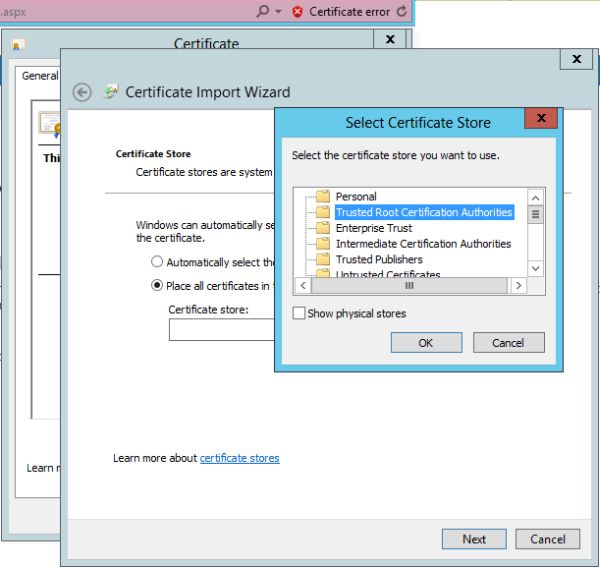Click the Intermediate Certification Authorities folder icon
The width and height of the screenshot is (600, 567).
[x=322, y=244]
